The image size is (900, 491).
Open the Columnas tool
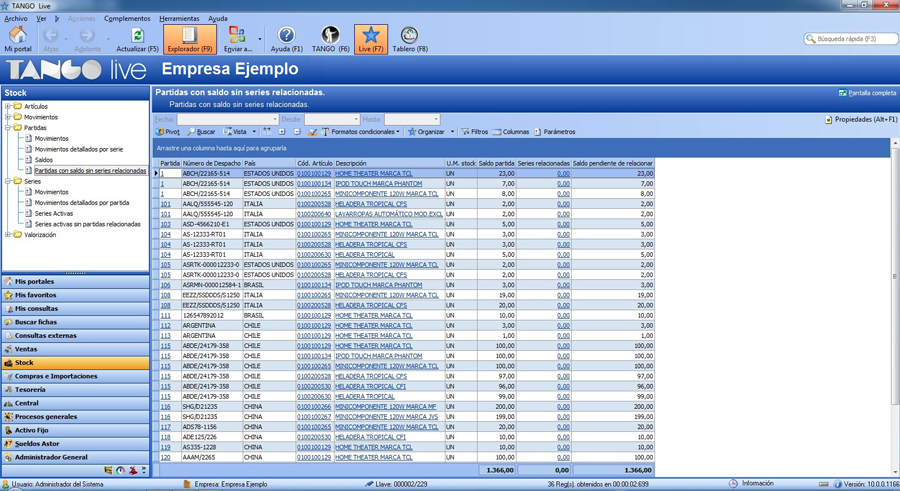click(x=511, y=132)
